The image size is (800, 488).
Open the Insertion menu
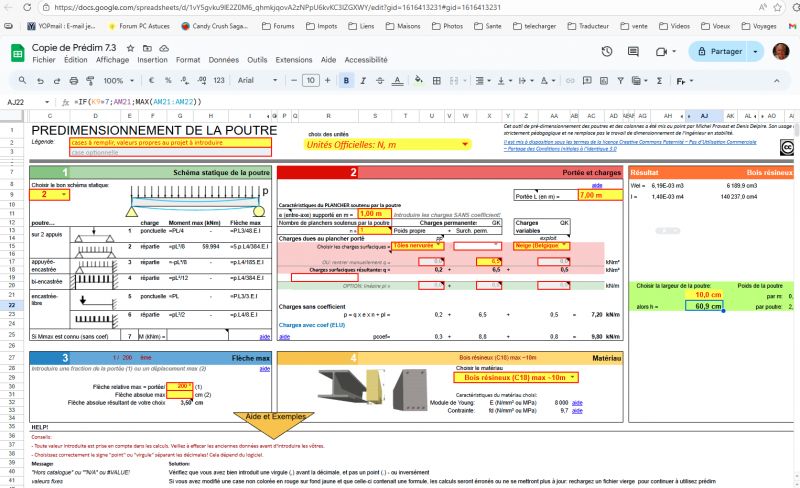click(x=152, y=60)
